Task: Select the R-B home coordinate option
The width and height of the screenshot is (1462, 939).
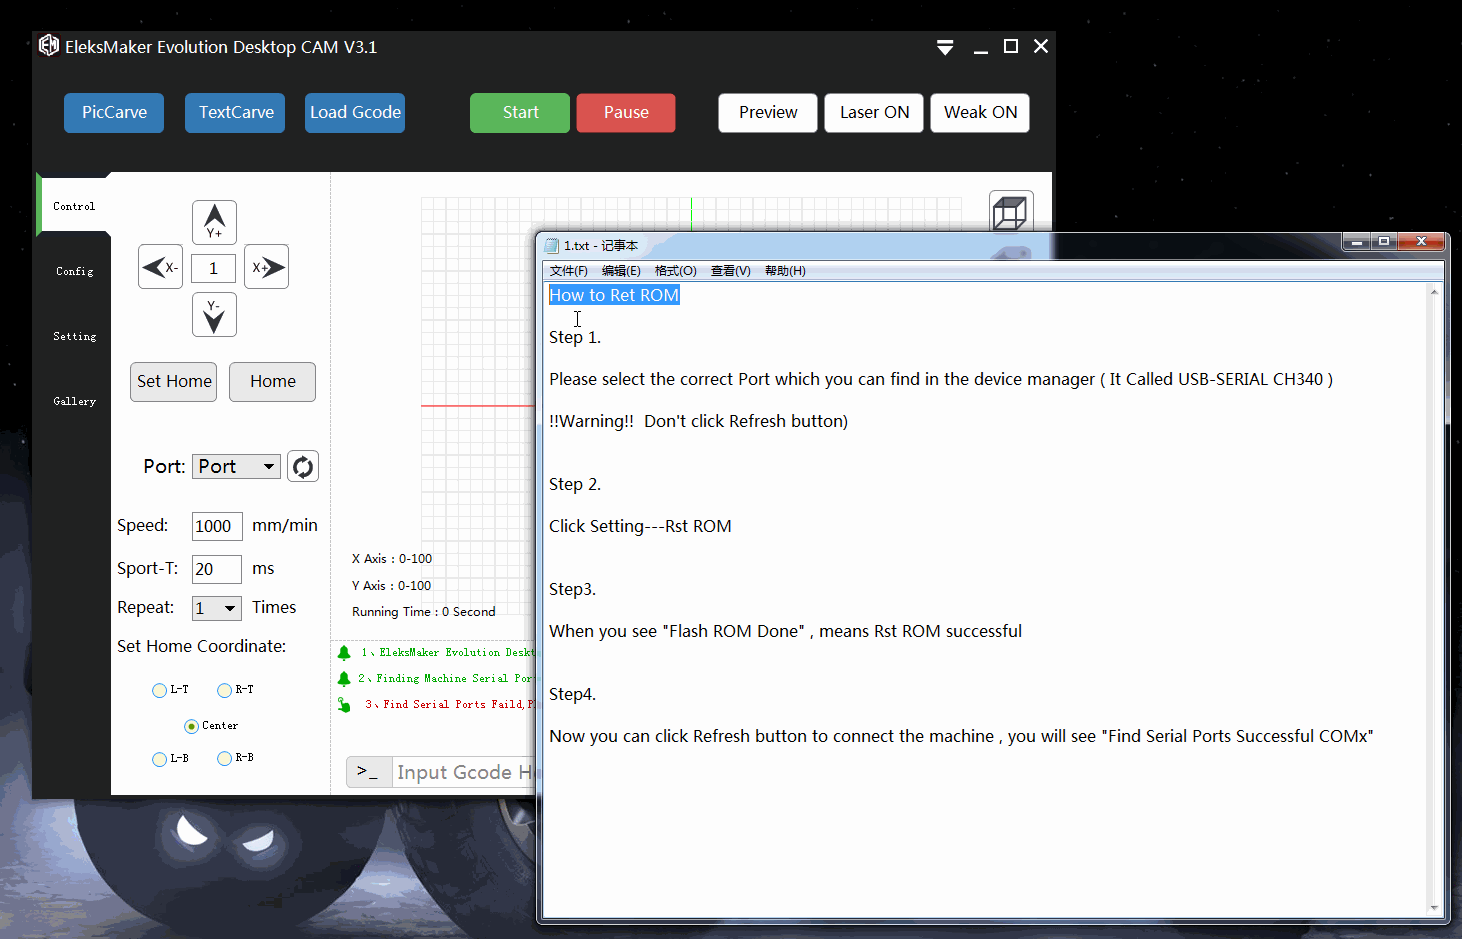Action: point(224,759)
